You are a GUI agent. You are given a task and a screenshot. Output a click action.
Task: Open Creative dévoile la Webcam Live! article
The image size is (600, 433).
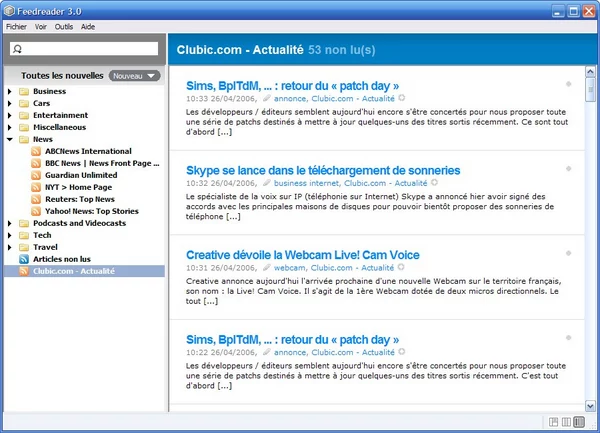tap(303, 255)
